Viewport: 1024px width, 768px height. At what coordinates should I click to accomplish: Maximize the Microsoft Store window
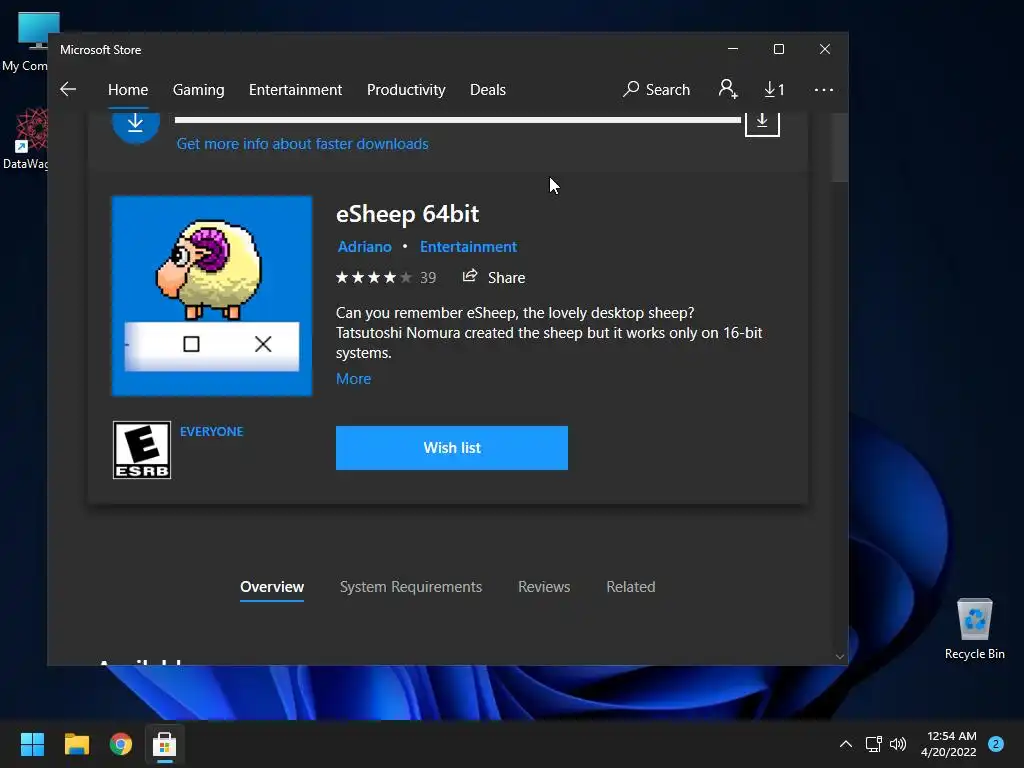(x=778, y=49)
